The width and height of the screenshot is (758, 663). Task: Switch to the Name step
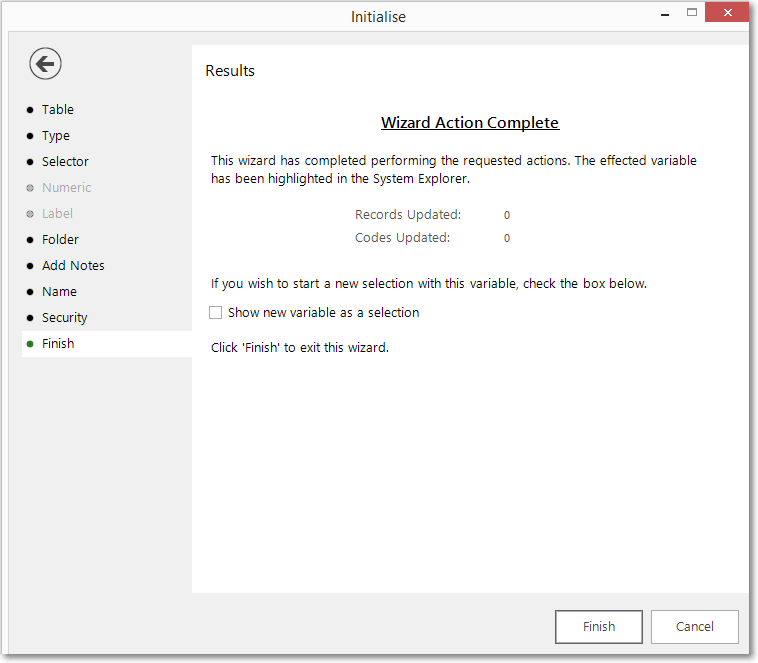tap(59, 292)
